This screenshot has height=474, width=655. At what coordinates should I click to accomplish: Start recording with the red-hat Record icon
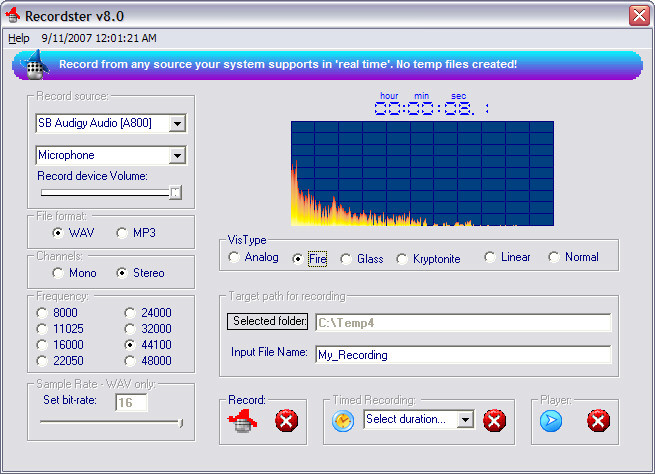pyautogui.click(x=242, y=421)
